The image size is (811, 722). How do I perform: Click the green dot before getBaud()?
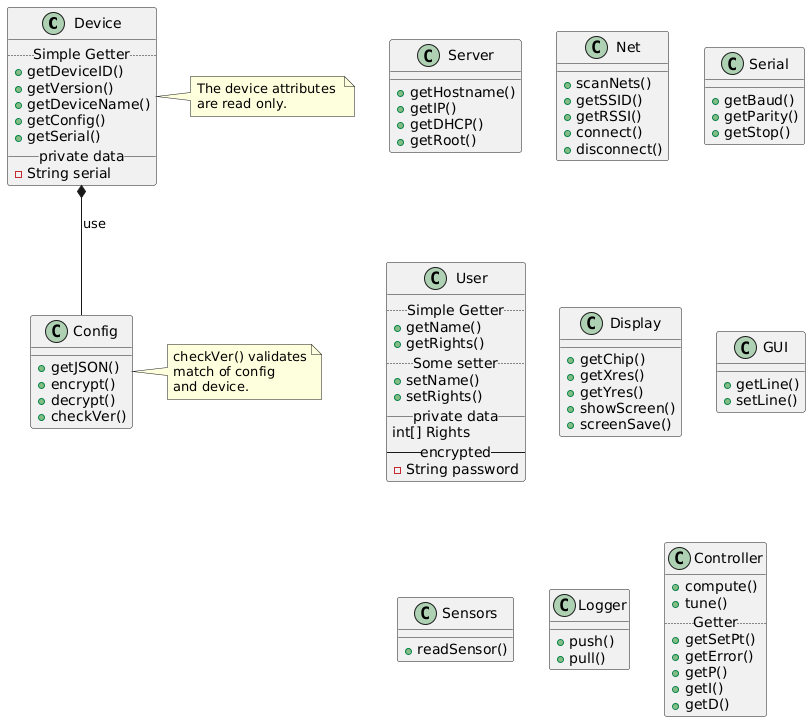click(715, 101)
